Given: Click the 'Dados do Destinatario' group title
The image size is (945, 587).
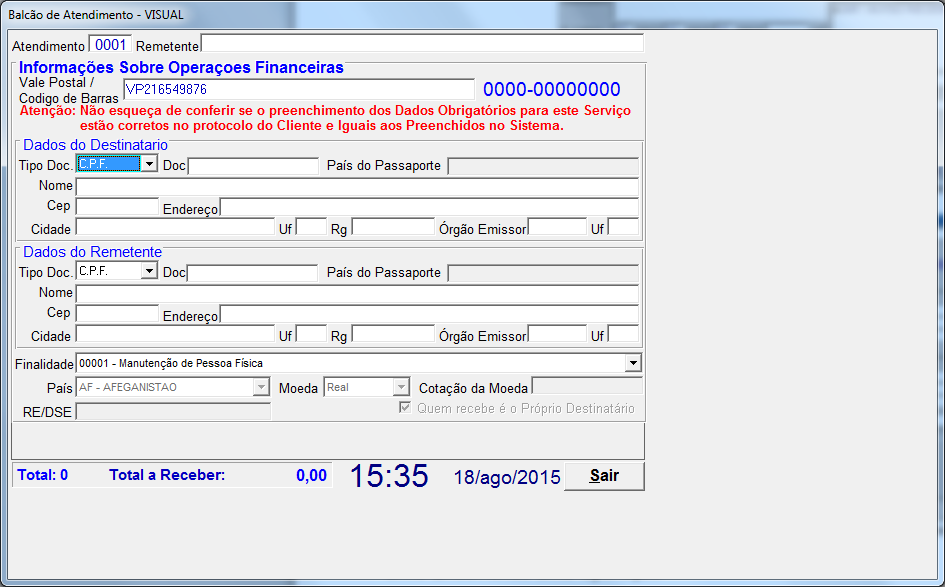Looking at the screenshot, I should point(95,145).
